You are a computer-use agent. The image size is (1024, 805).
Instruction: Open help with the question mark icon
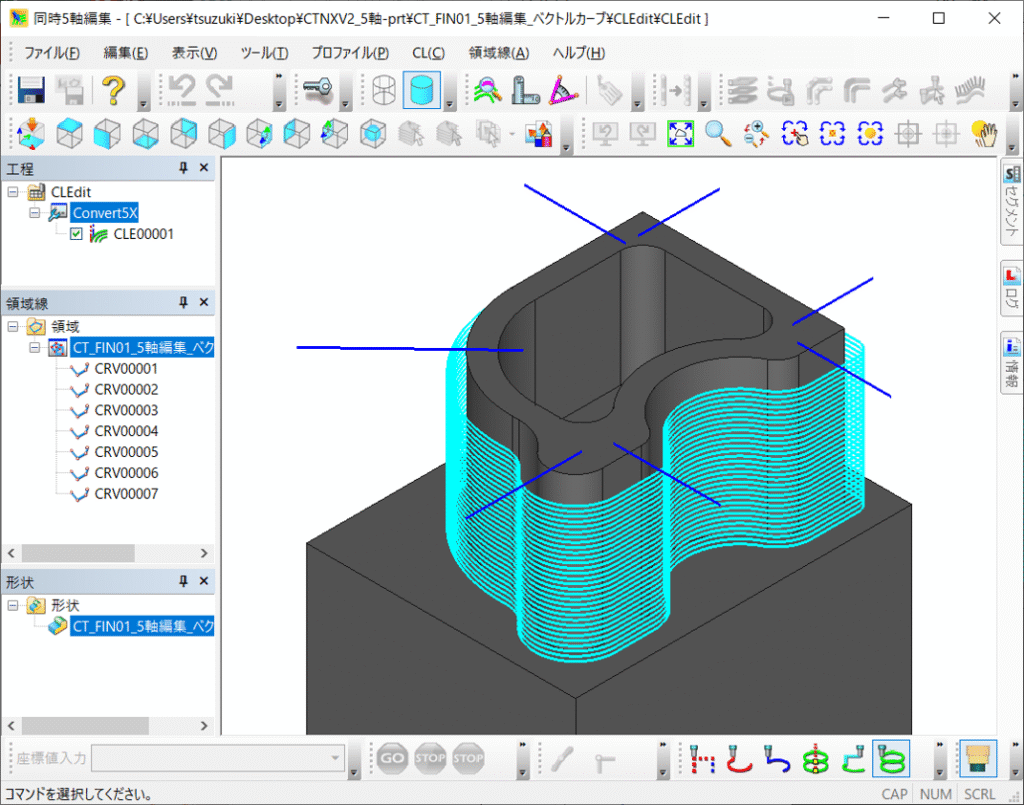pos(113,91)
